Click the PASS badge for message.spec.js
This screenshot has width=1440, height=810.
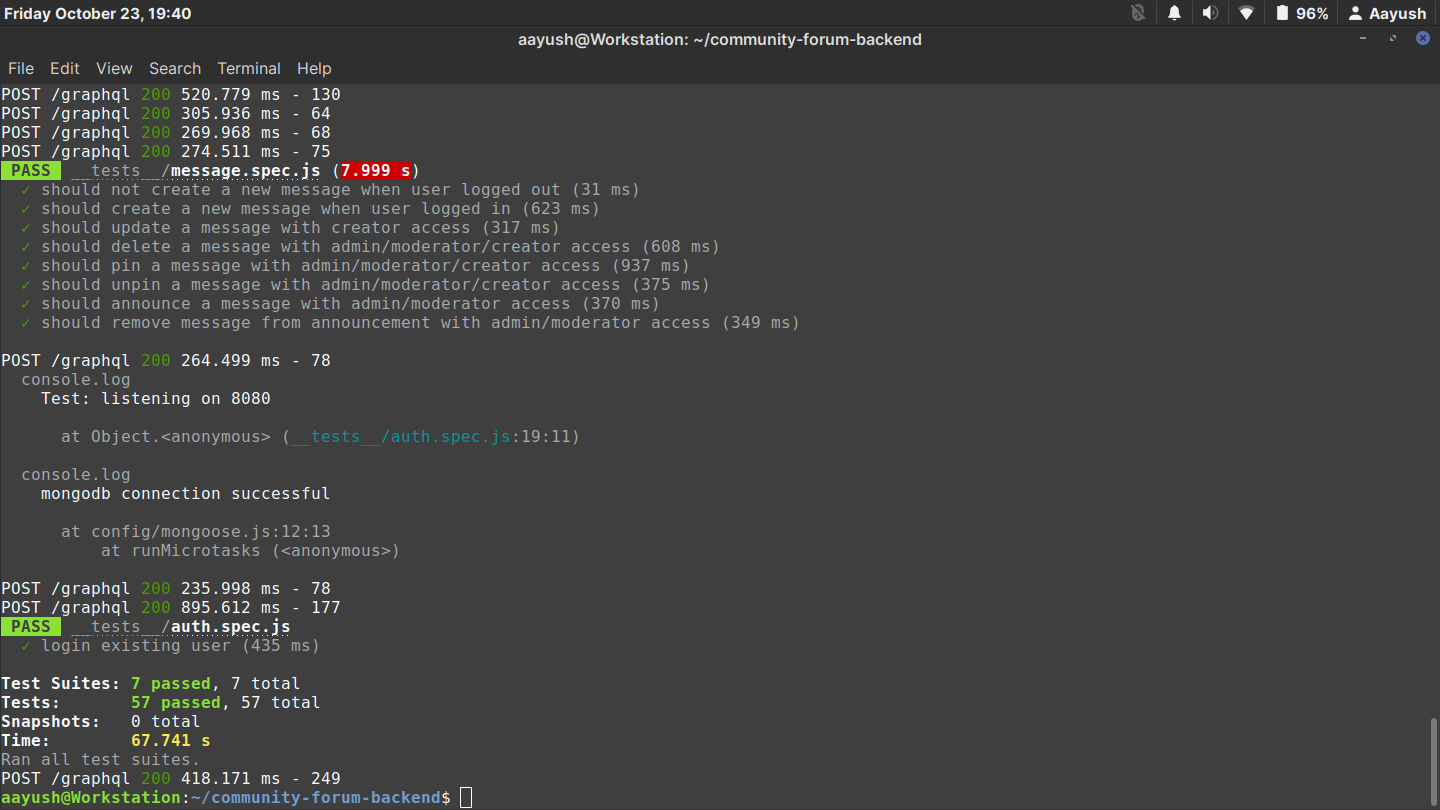click(31, 171)
